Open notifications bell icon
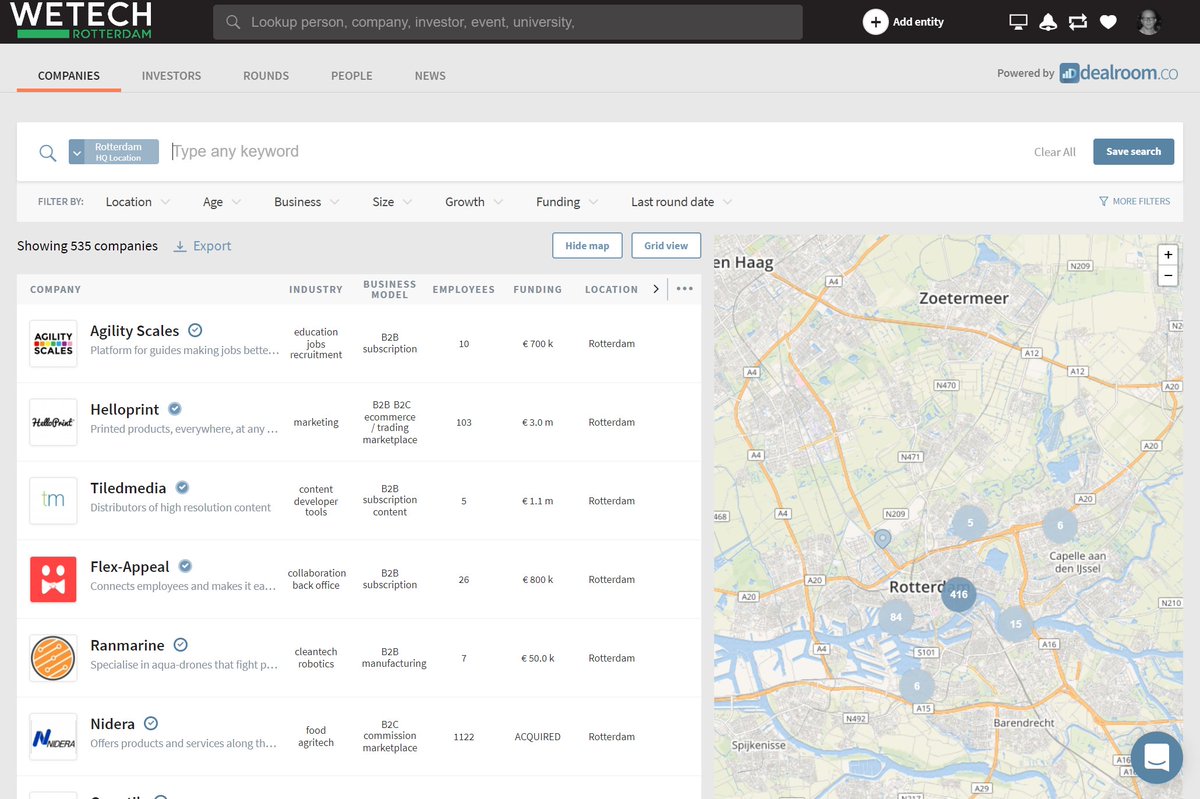Image resolution: width=1200 pixels, height=799 pixels. point(1048,22)
